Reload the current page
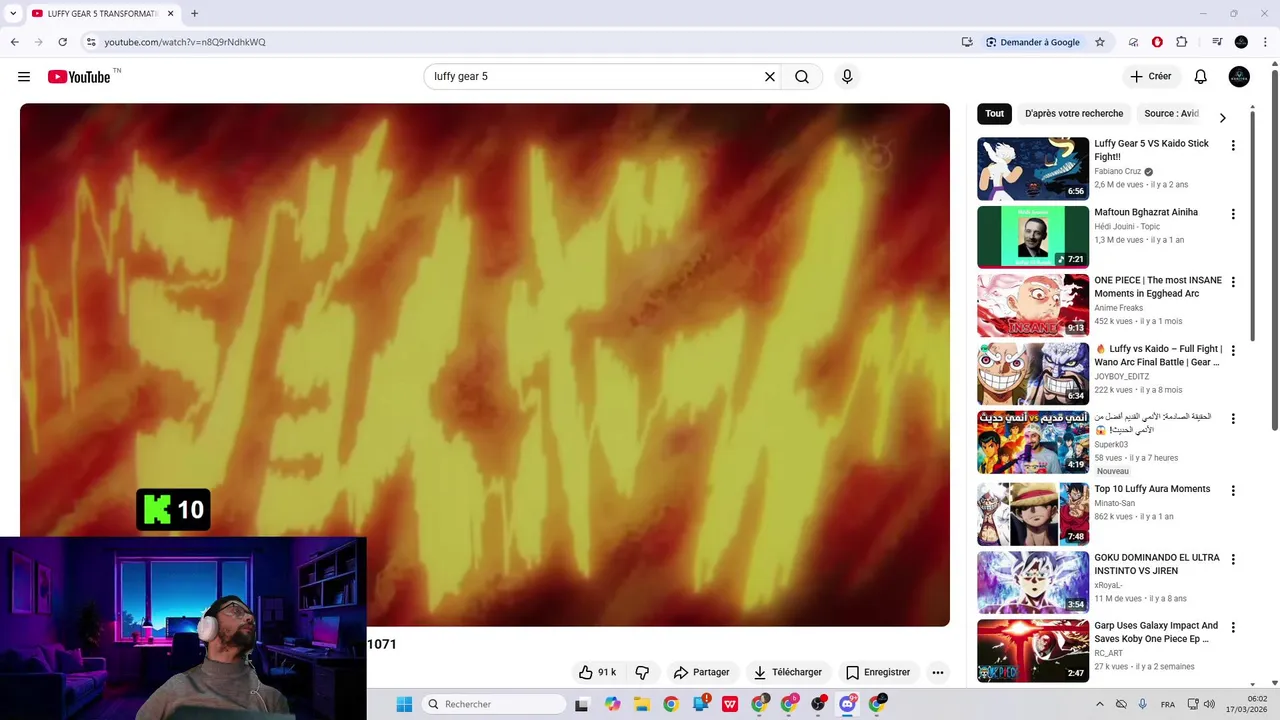Viewport: 1280px width, 720px height. (62, 42)
